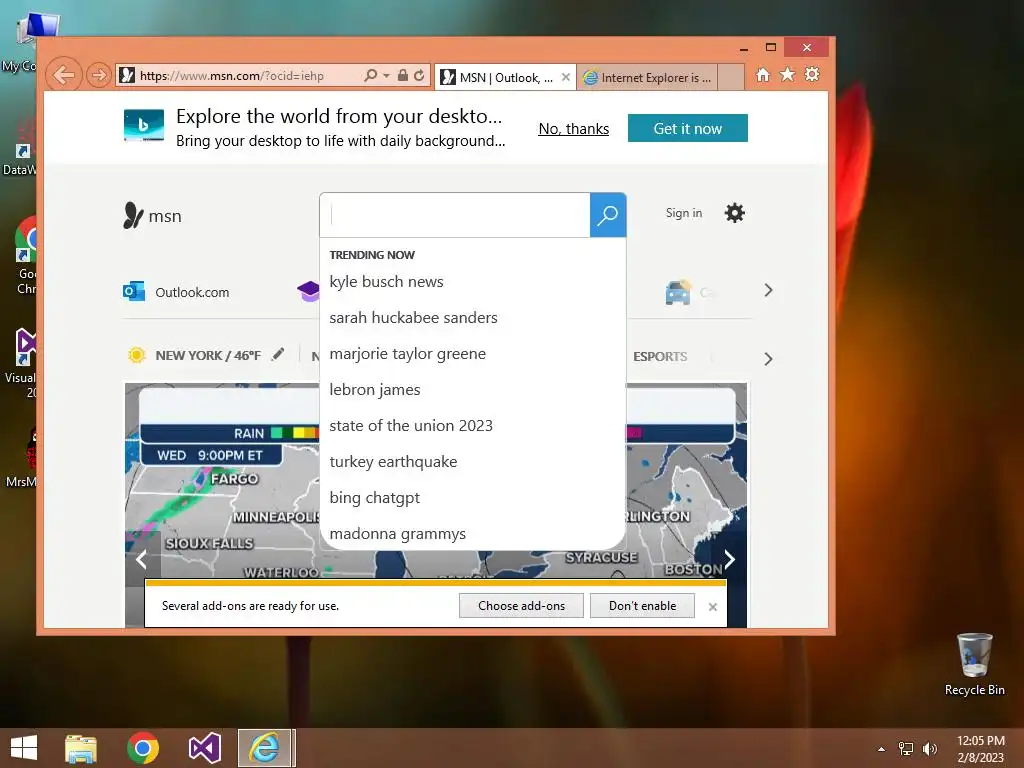Click Internet Explorer taskbar icon

[x=264, y=748]
